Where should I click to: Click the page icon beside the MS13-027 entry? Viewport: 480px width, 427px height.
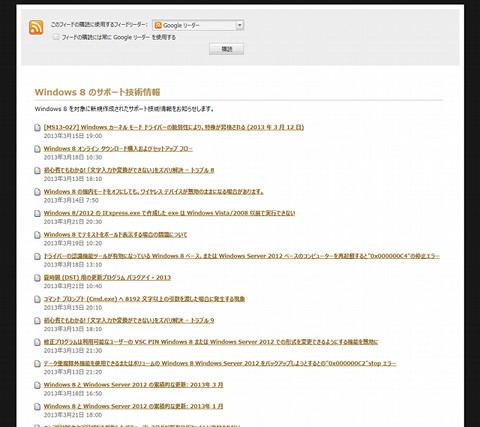coord(37,128)
